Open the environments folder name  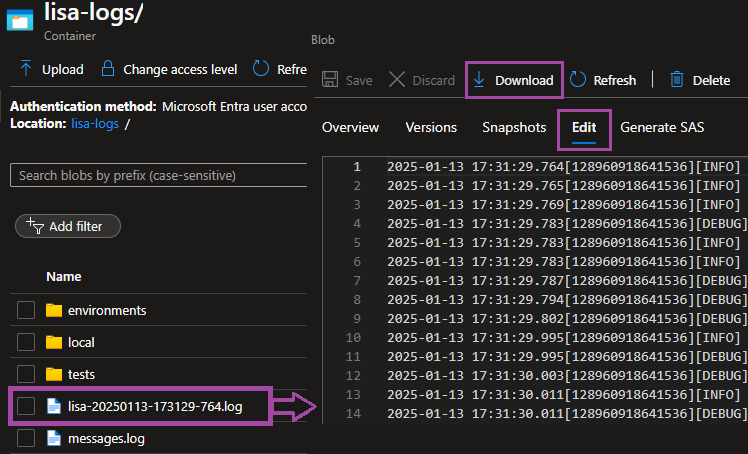(x=107, y=310)
